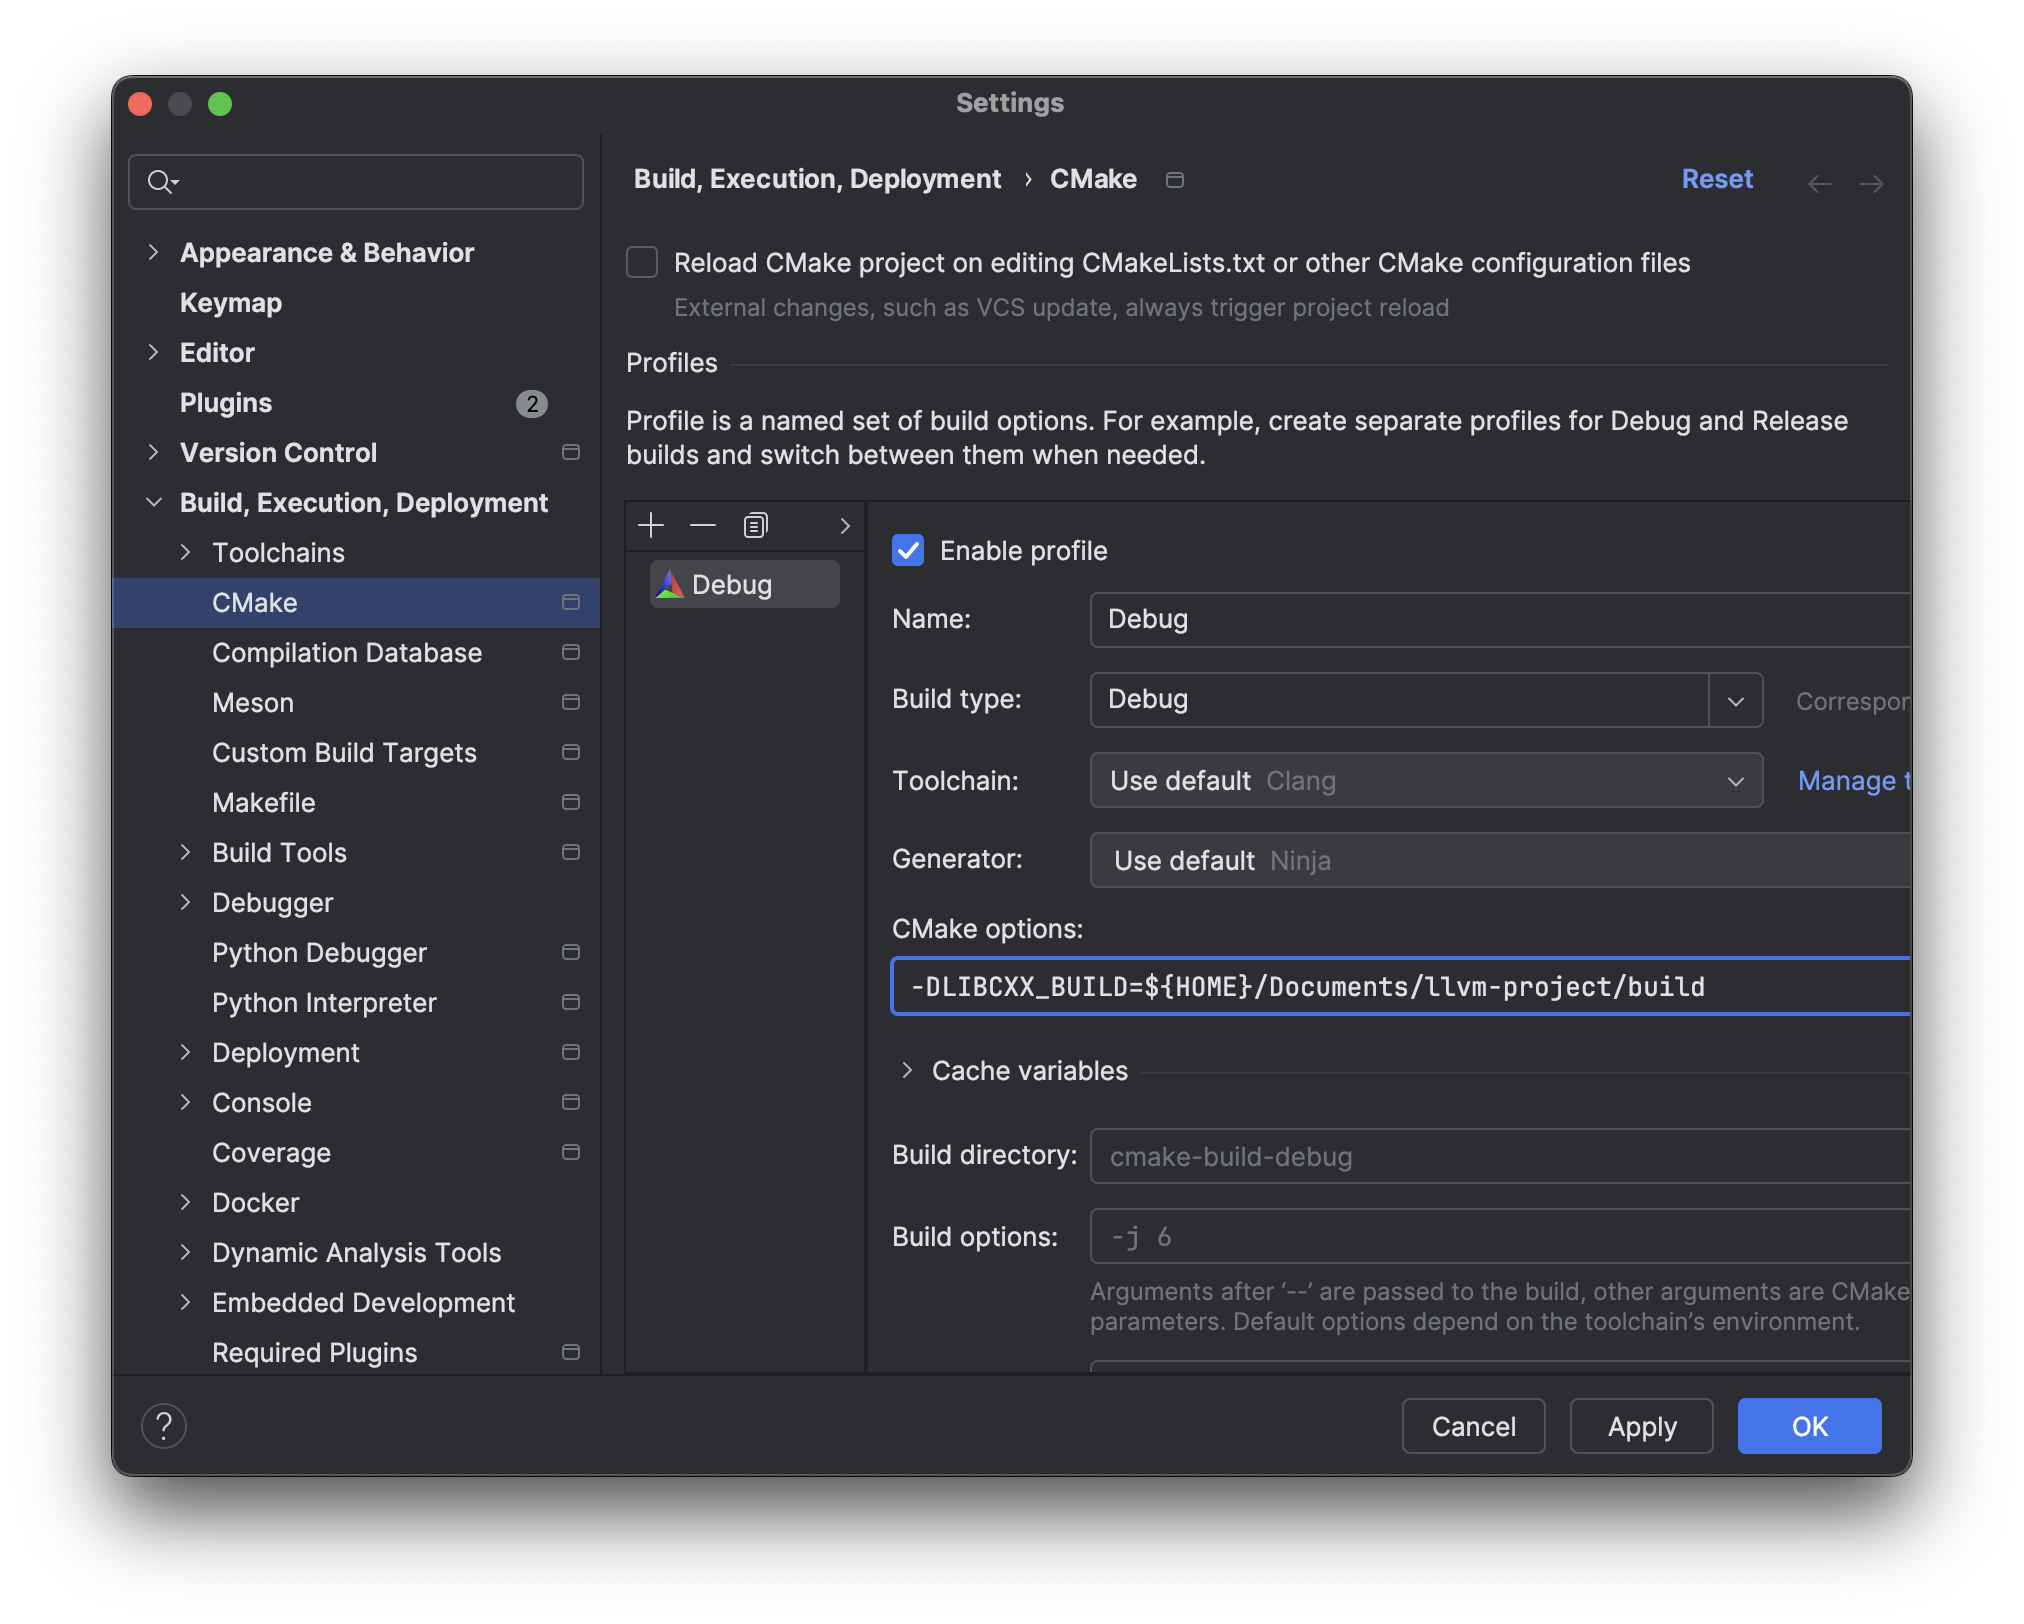Click project icon on Custom Build Targets row
This screenshot has height=1624, width=2024.
(571, 752)
